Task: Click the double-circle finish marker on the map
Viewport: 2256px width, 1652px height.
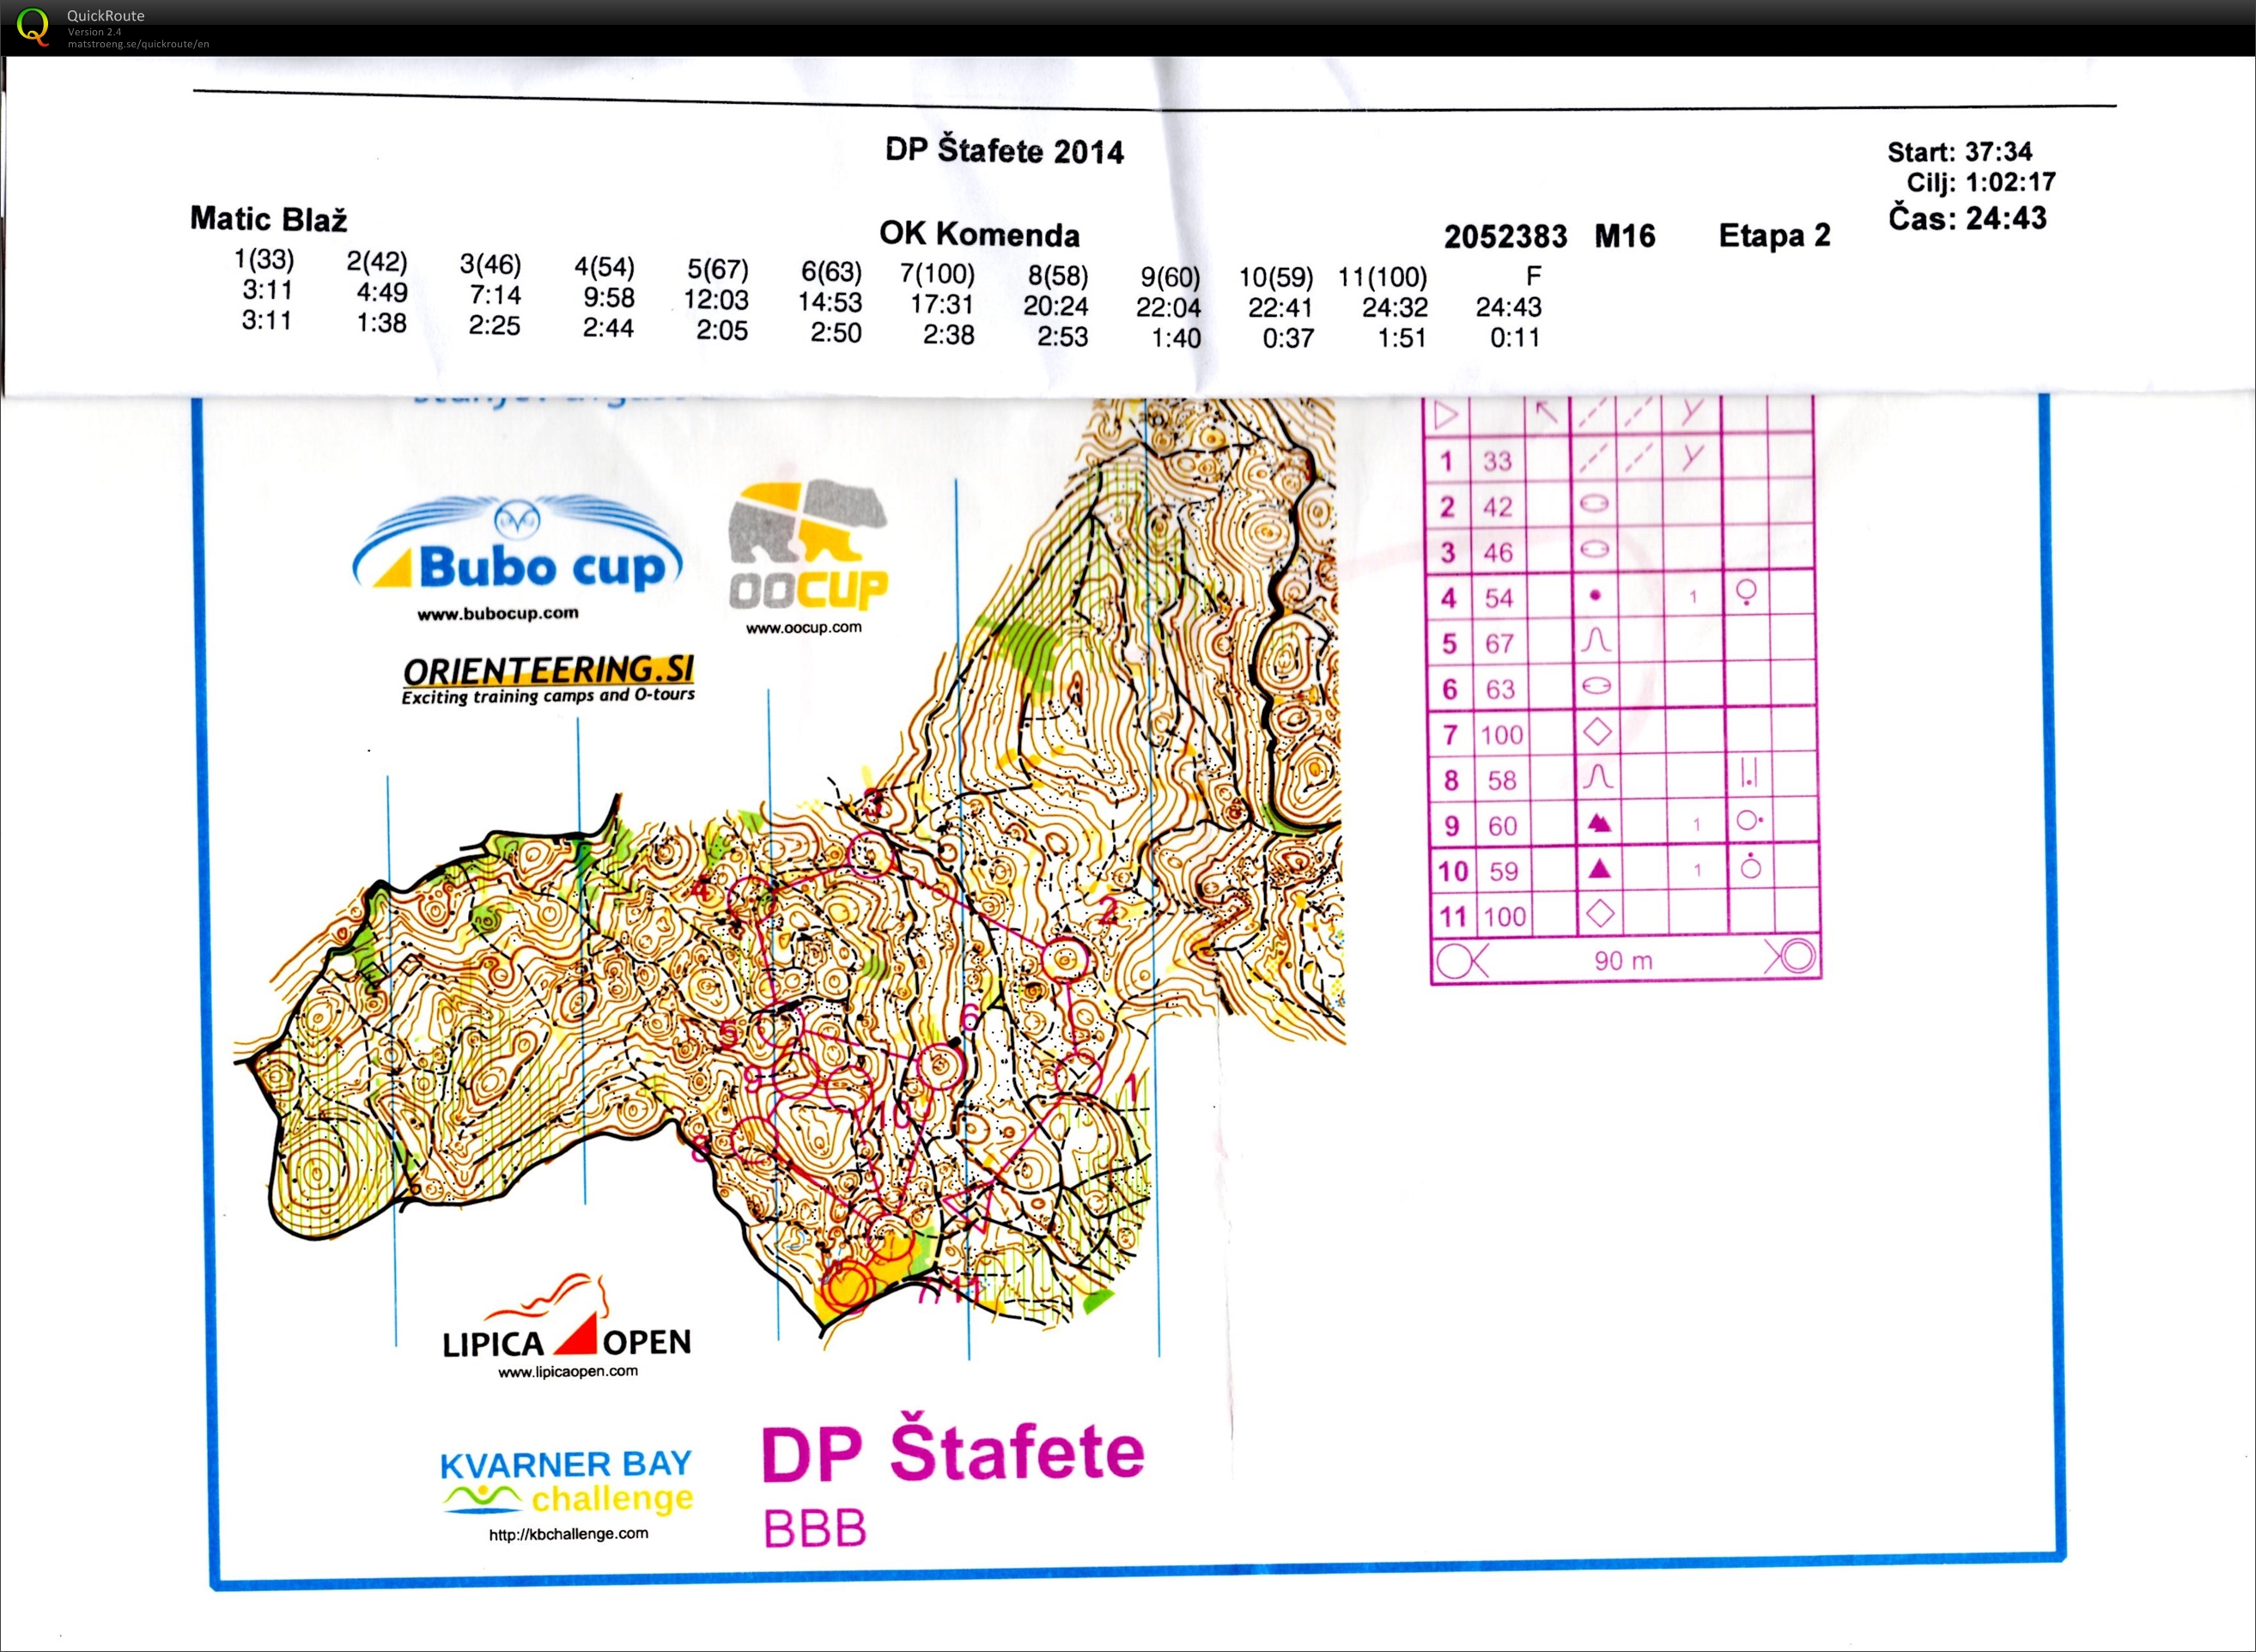Action: (x=848, y=1285)
